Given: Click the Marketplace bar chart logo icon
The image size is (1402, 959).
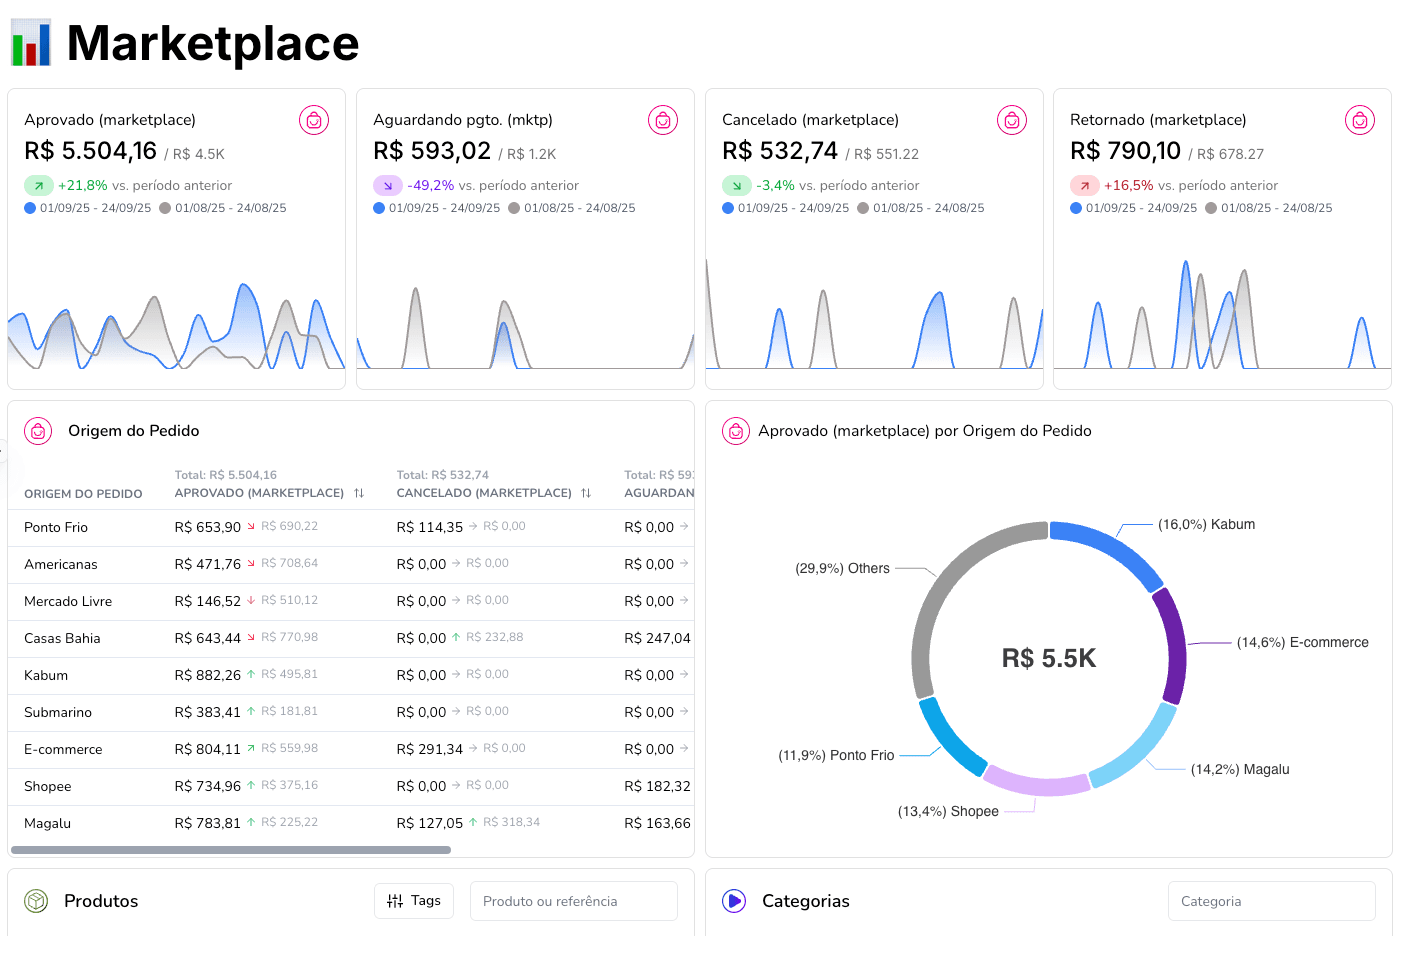Looking at the screenshot, I should click(x=31, y=43).
